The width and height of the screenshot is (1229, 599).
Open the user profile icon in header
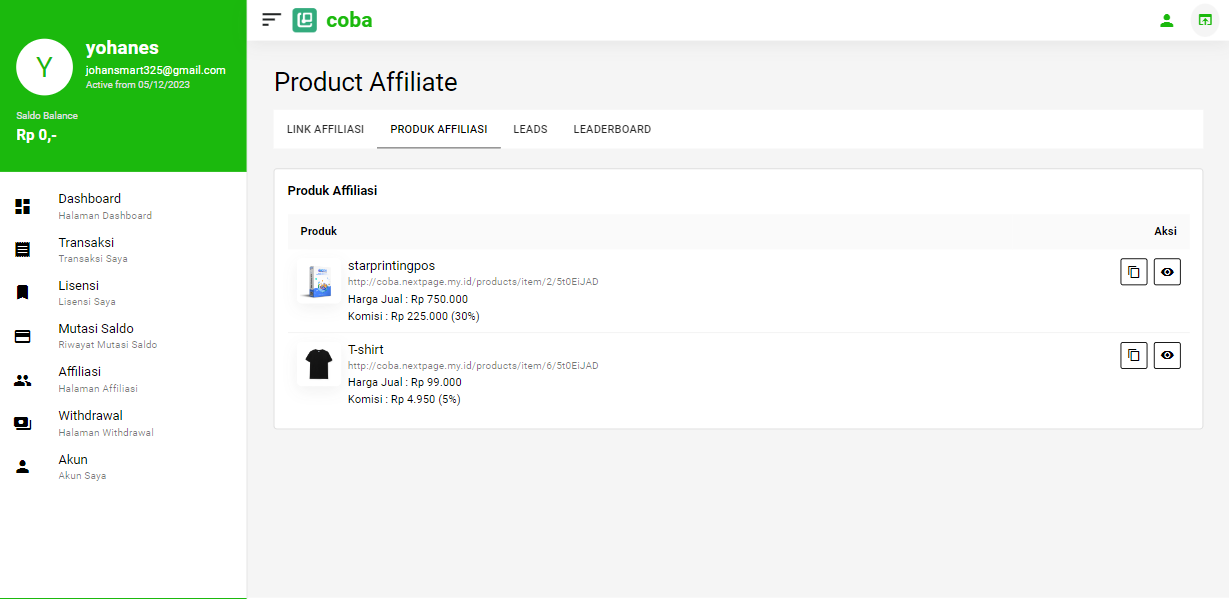(1166, 20)
